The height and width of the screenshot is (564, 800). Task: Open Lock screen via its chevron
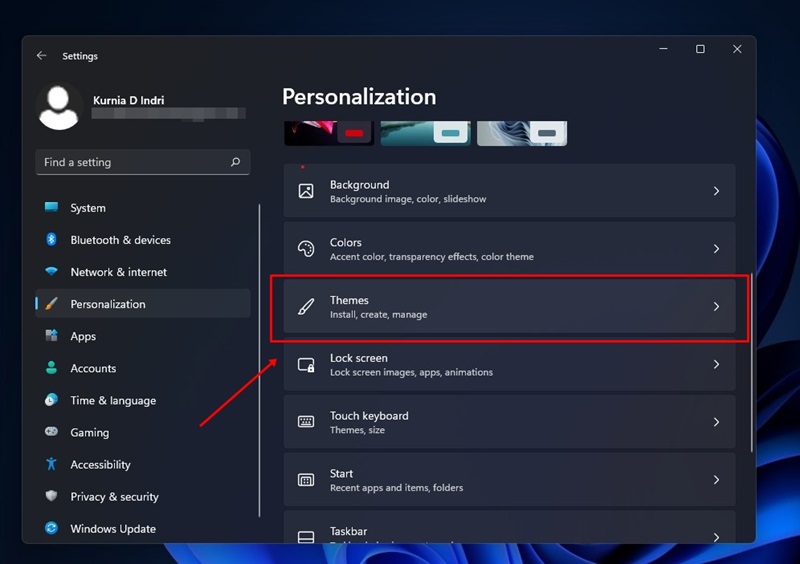point(716,364)
